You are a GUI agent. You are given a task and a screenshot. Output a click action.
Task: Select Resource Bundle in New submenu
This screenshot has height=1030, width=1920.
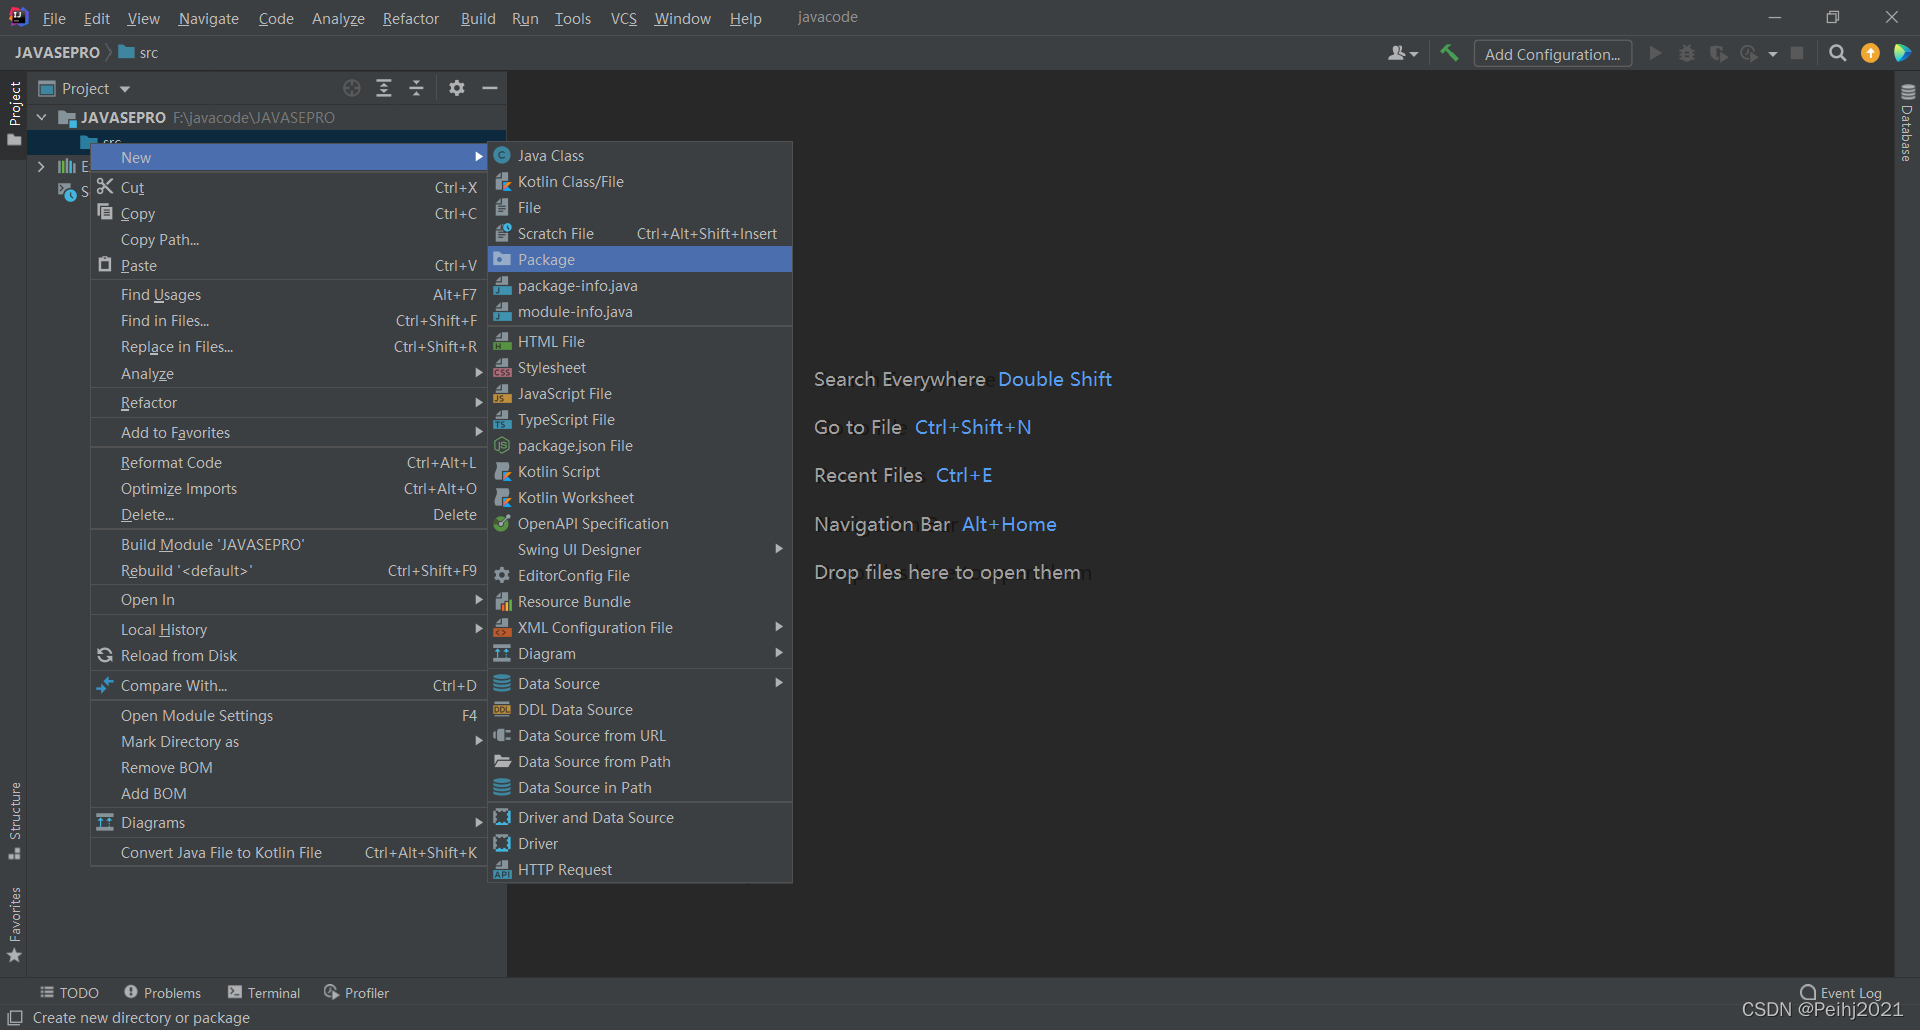click(640, 602)
